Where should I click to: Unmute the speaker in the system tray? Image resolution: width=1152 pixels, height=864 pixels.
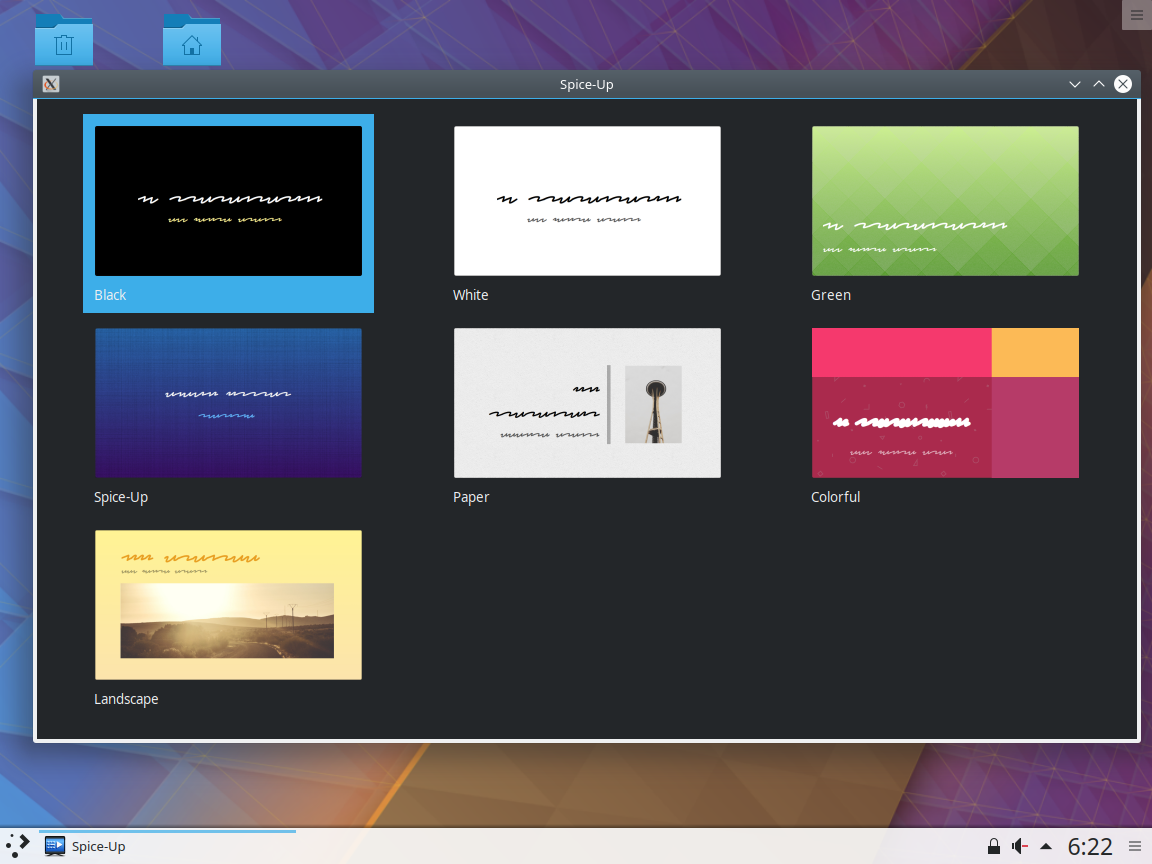pyautogui.click(x=1019, y=846)
